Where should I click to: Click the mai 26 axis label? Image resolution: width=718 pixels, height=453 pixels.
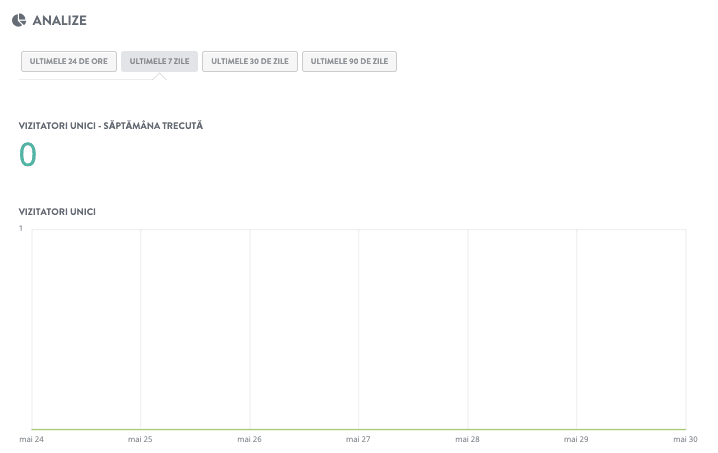click(x=250, y=439)
